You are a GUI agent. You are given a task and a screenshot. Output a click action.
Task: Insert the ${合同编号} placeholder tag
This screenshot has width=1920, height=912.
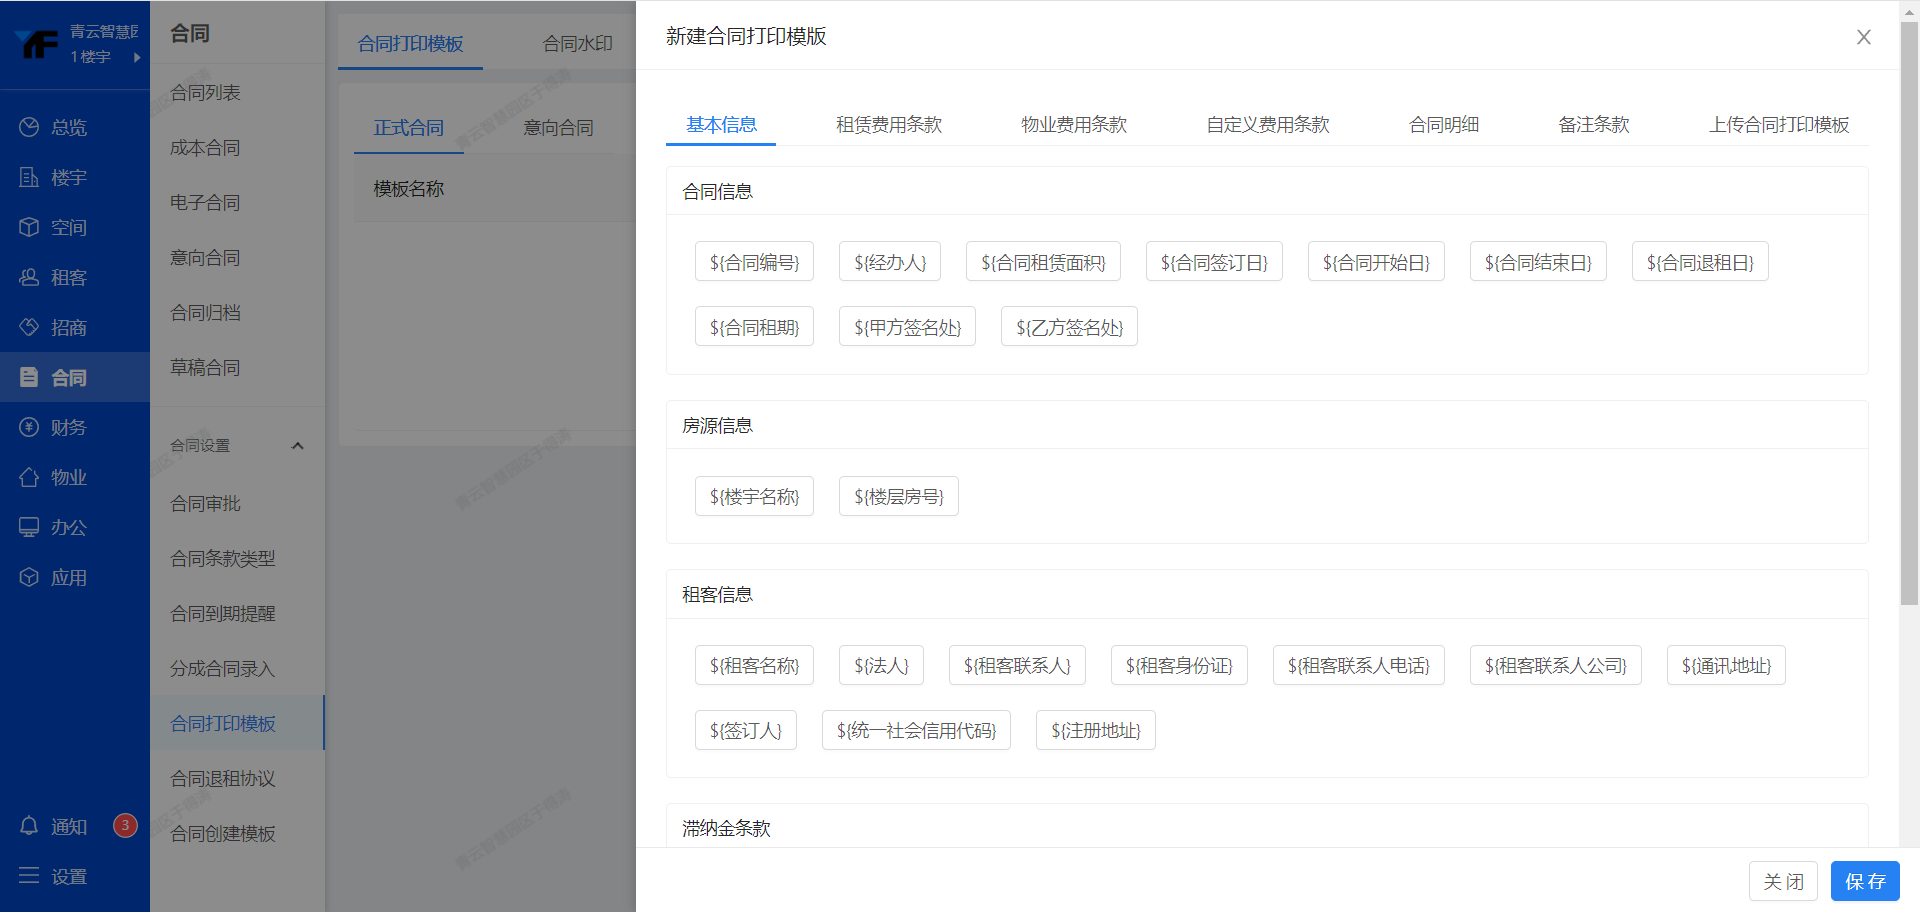point(754,262)
